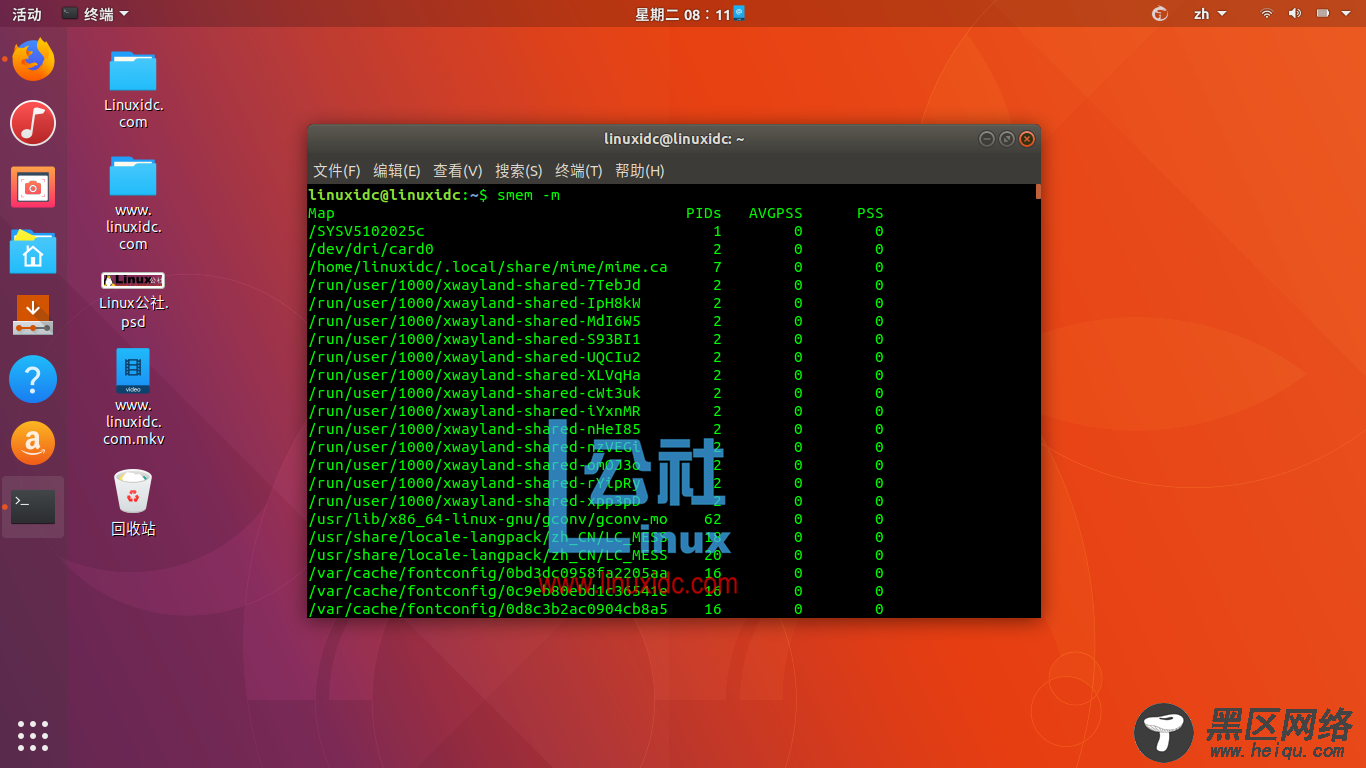
Task: Open Firefox from the dock
Action: click(x=33, y=60)
